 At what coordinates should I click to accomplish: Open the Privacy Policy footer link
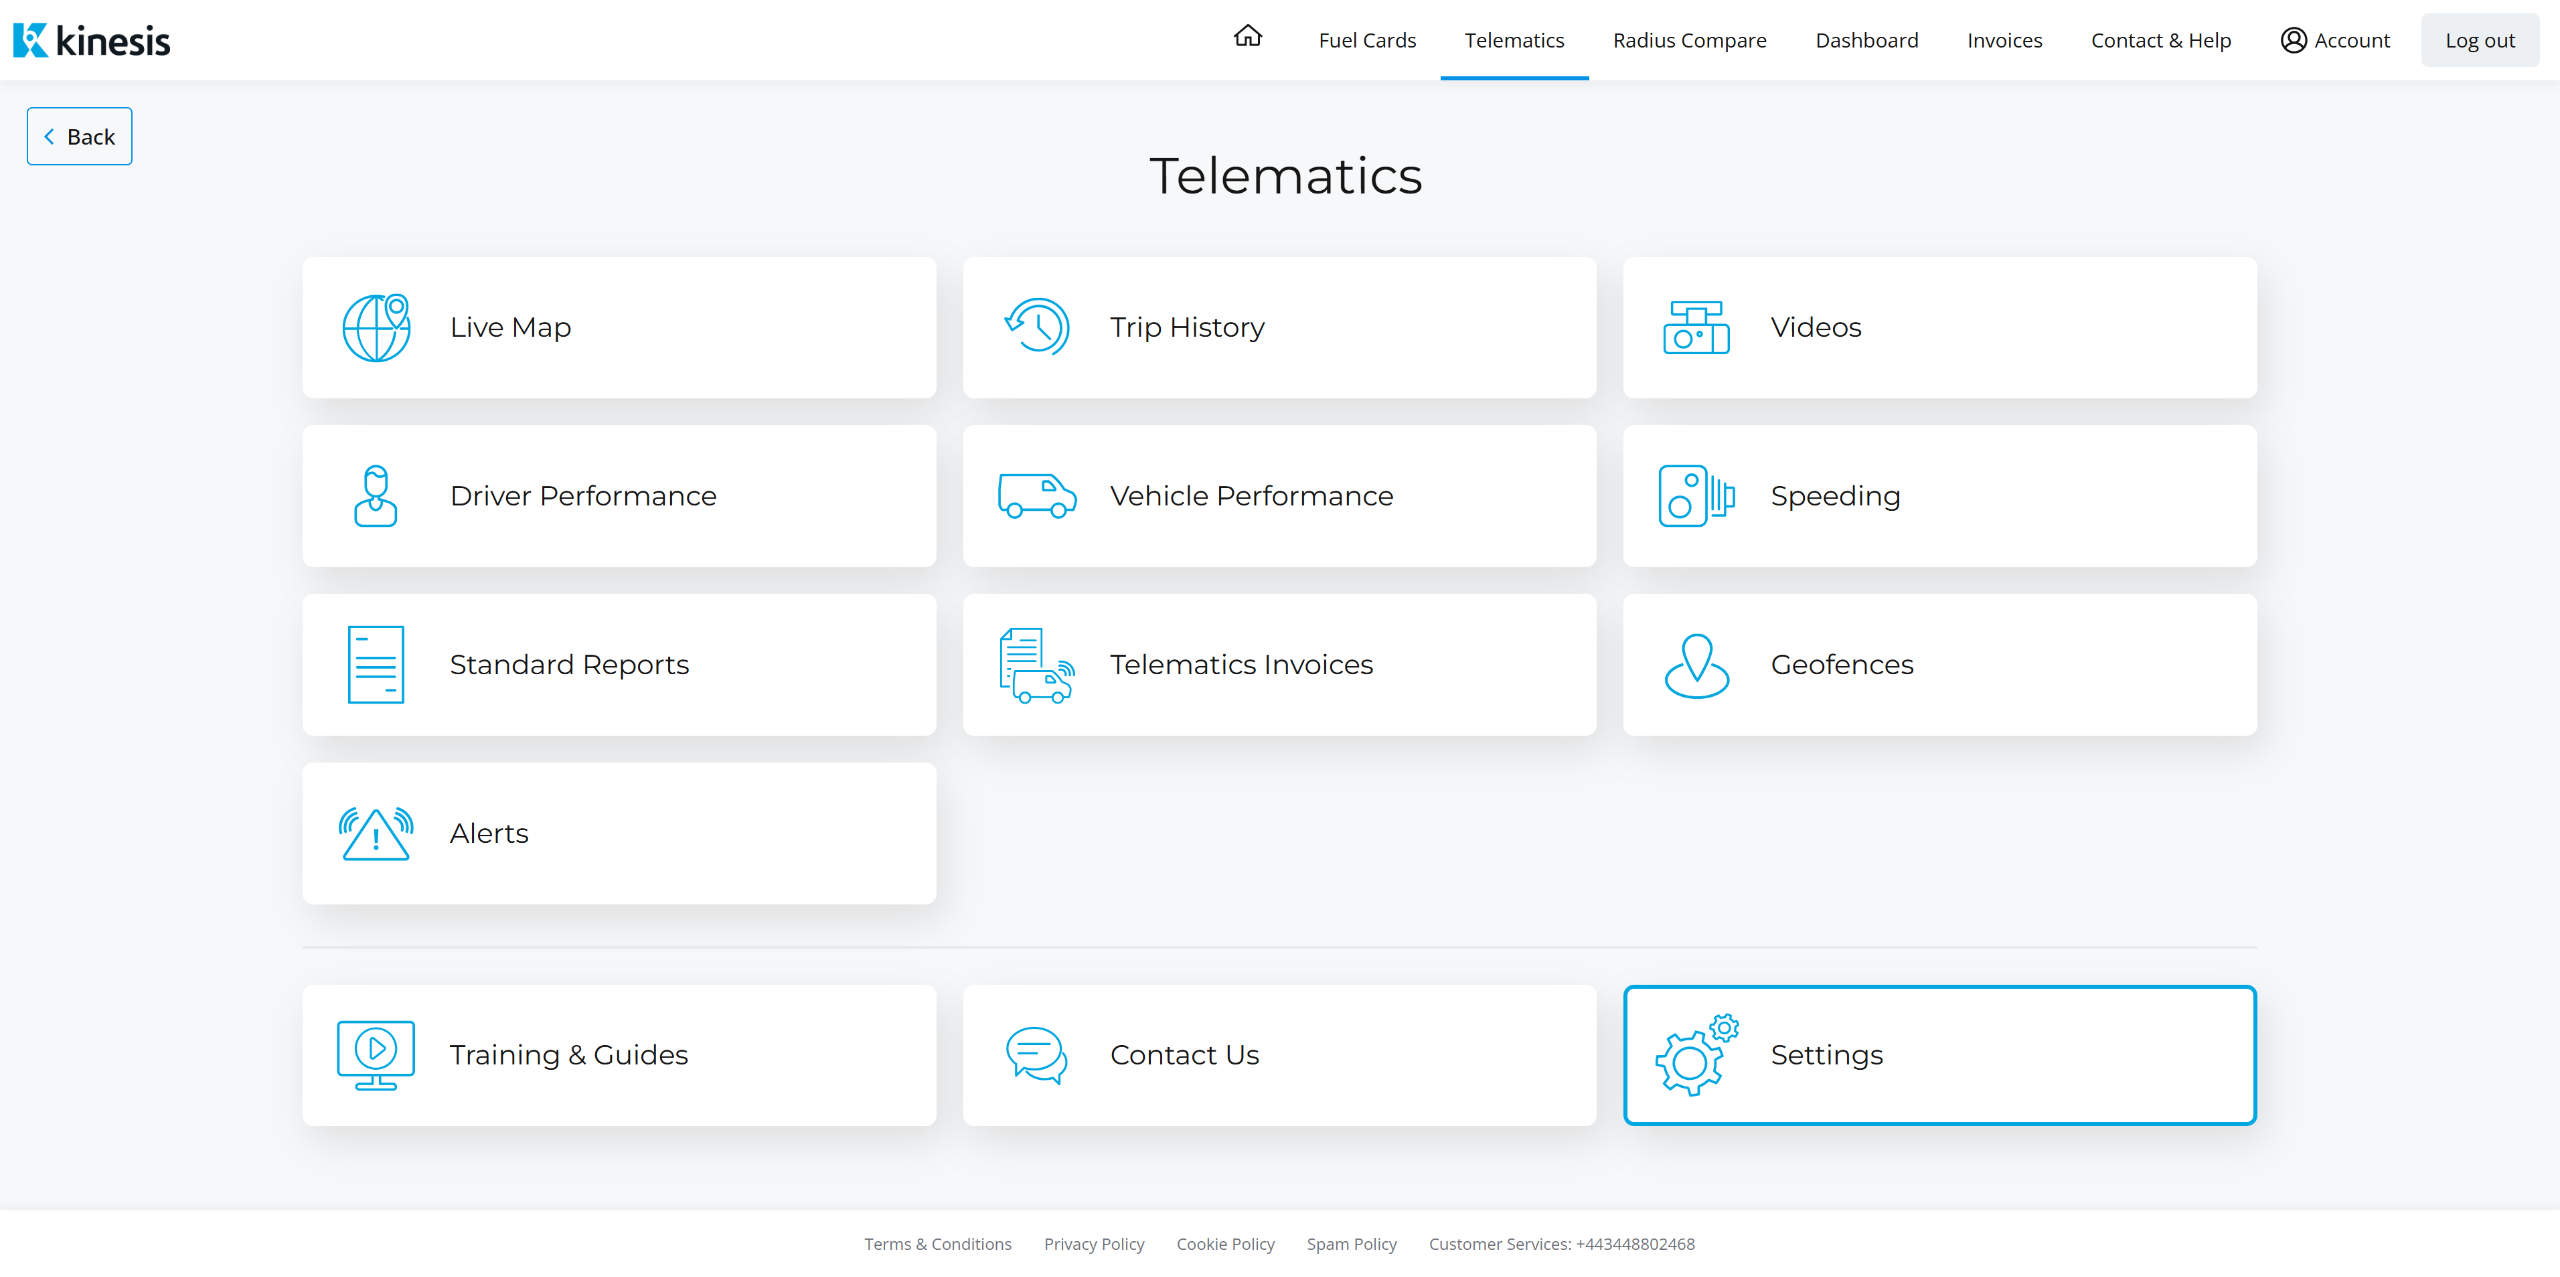pos(1094,1244)
